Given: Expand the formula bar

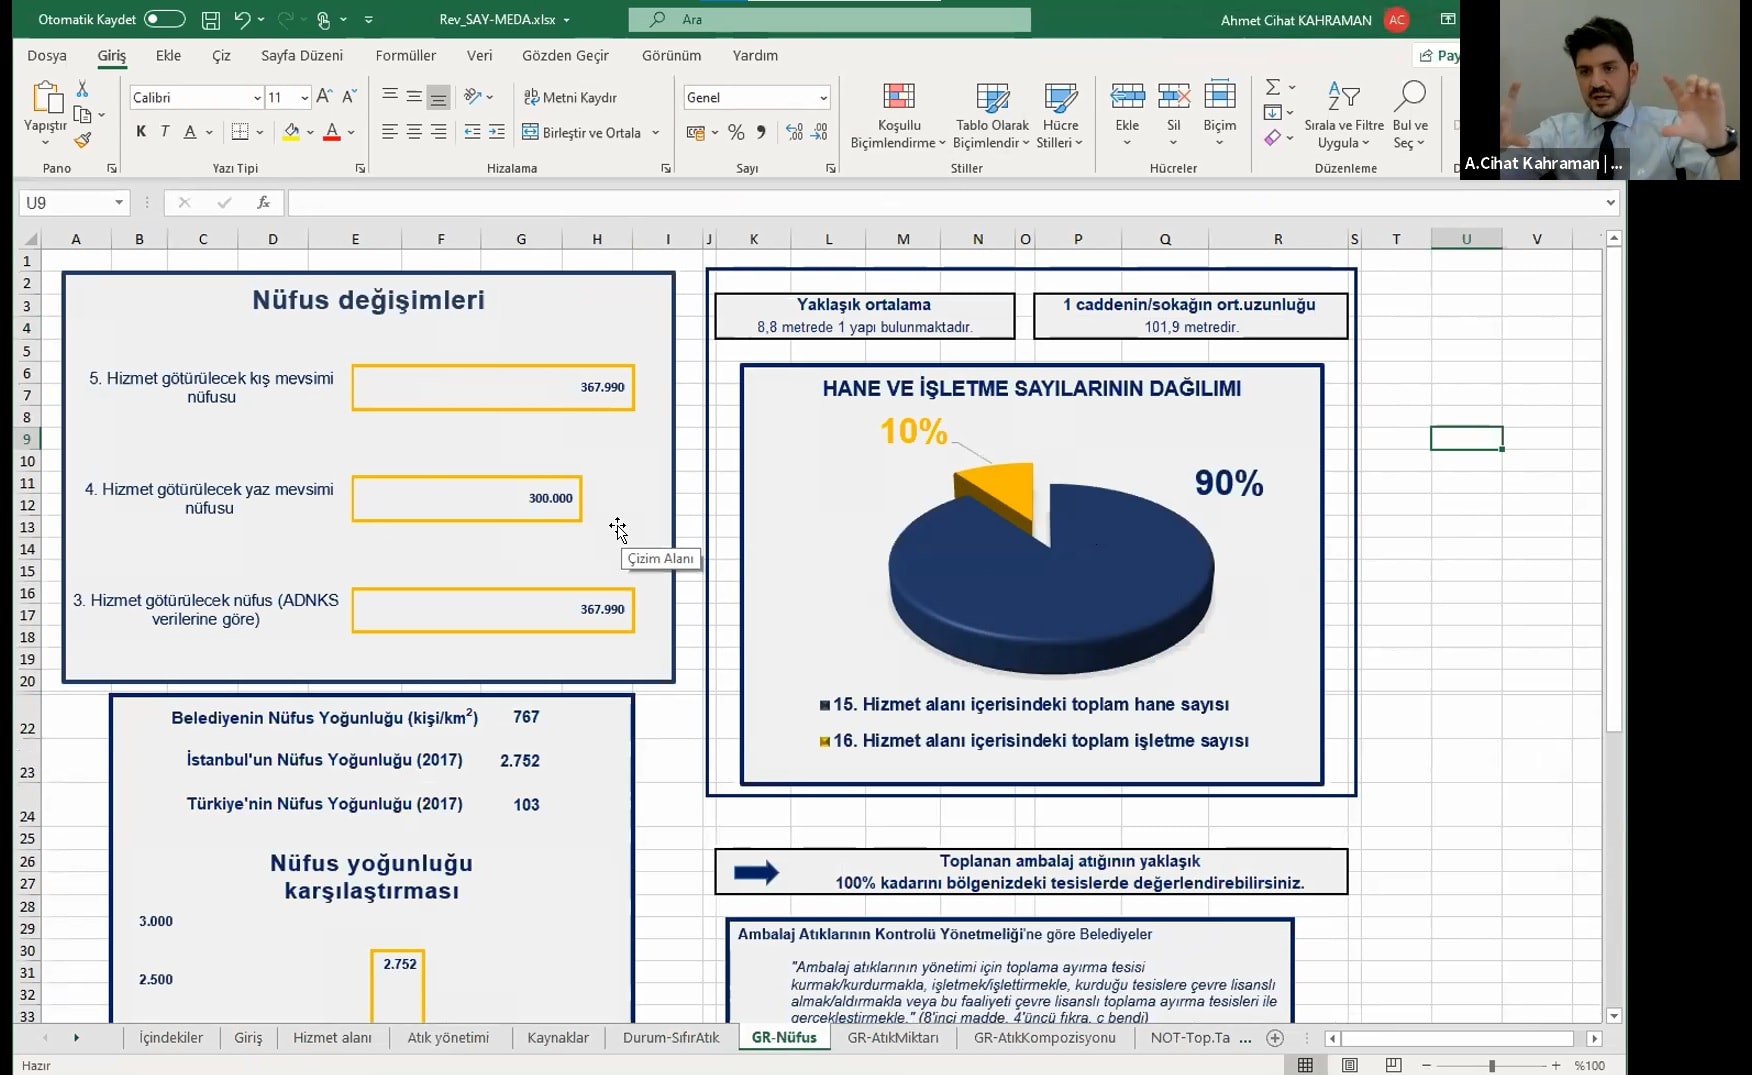Looking at the screenshot, I should [1610, 202].
